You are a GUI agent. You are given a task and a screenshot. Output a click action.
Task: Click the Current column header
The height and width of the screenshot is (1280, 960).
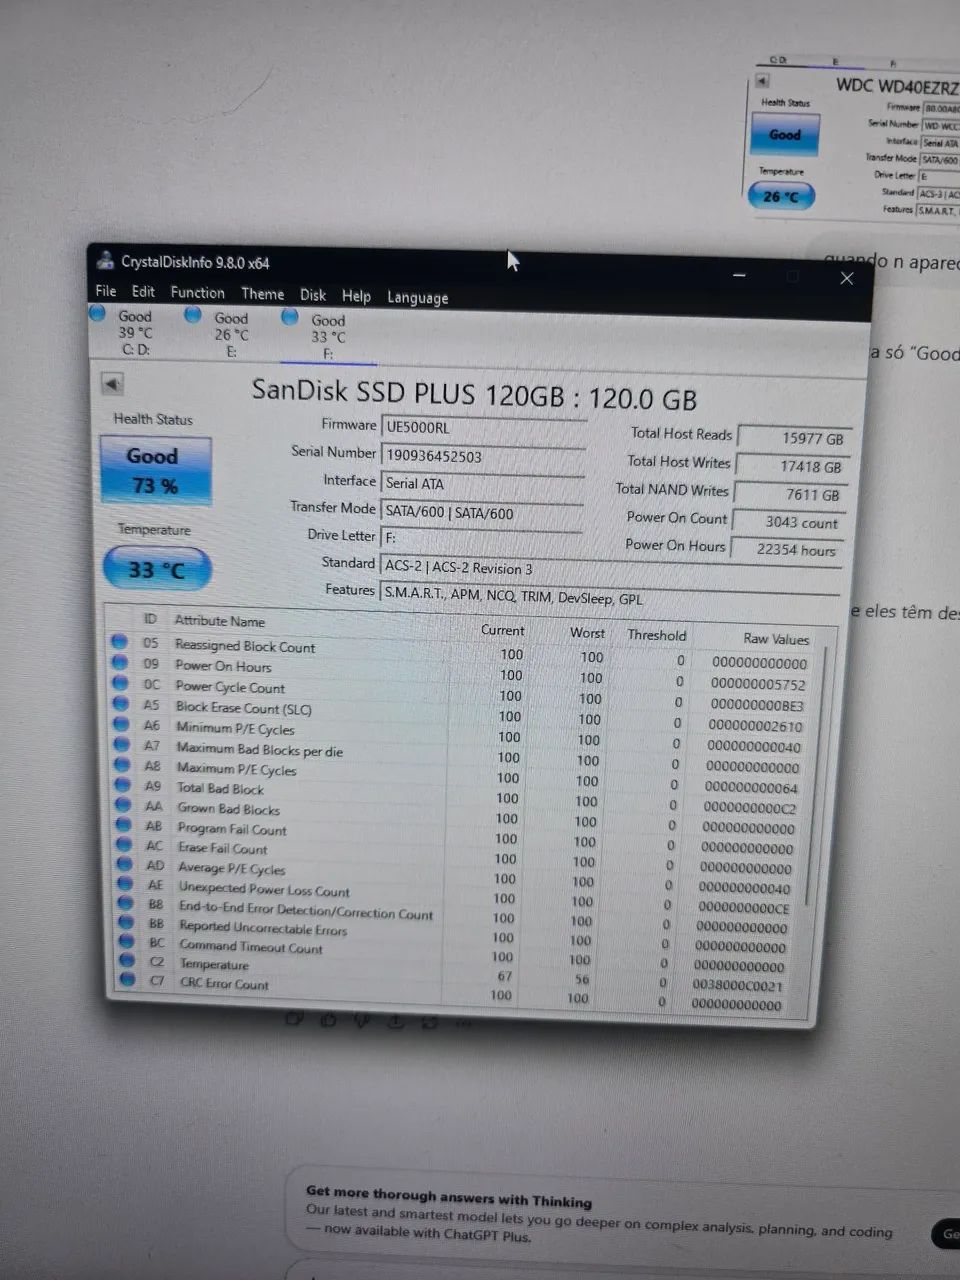pos(502,630)
